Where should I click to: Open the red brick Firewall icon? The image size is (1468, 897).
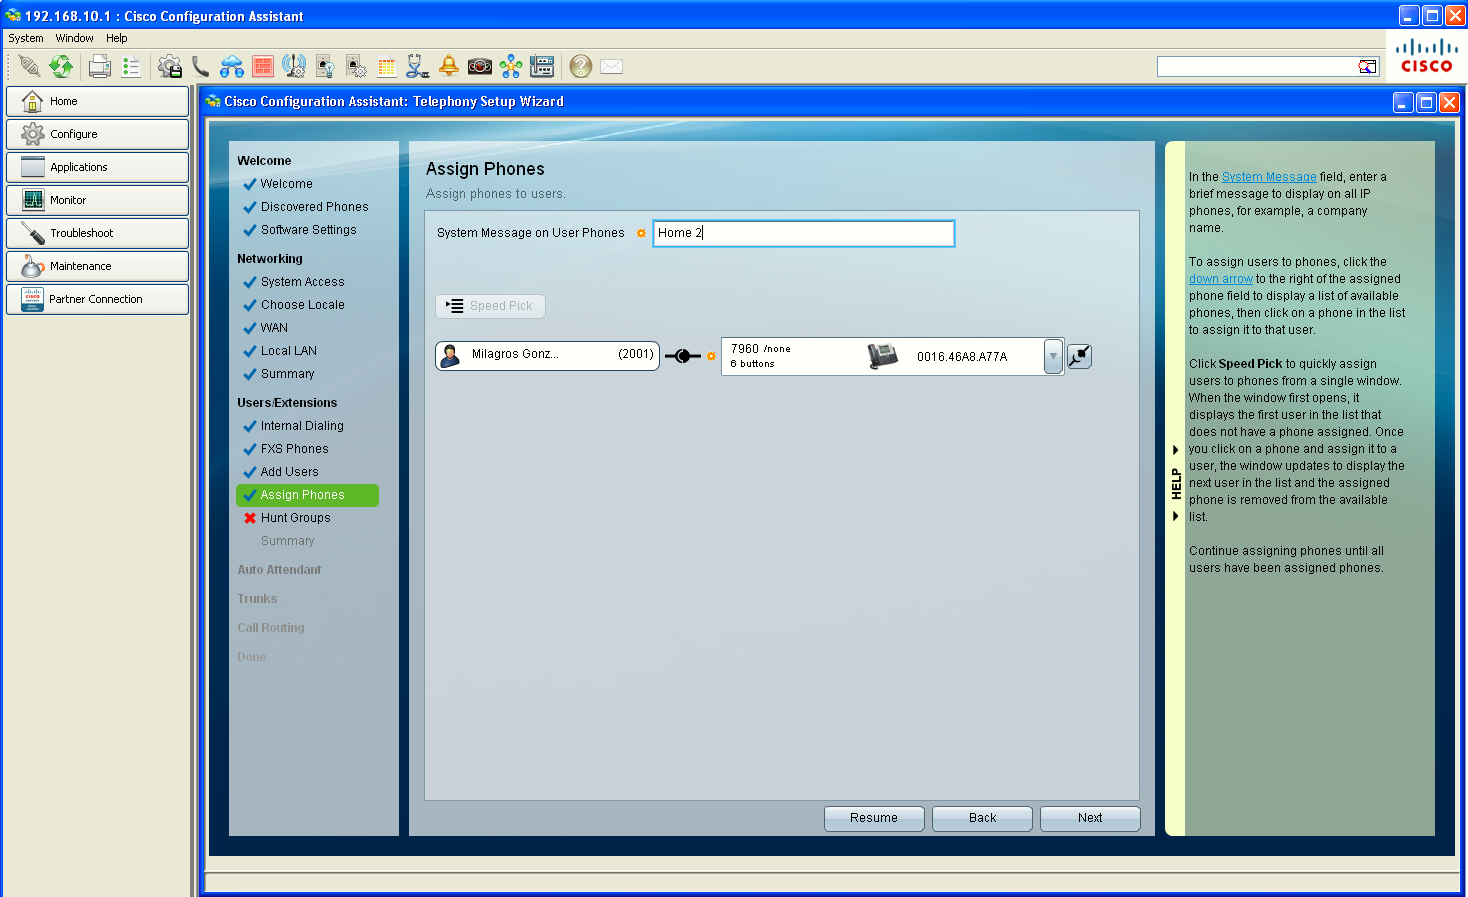pos(263,66)
